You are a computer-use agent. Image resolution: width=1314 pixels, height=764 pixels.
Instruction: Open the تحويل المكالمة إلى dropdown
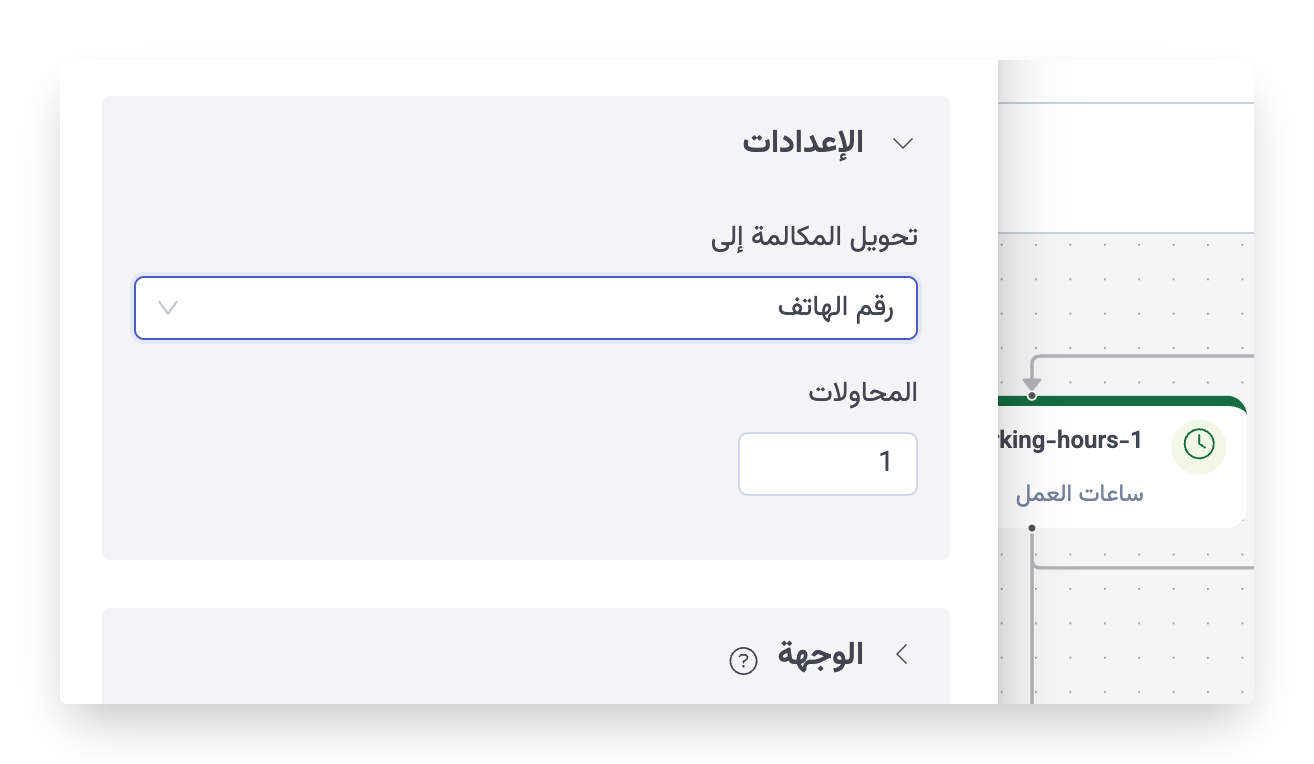tap(526, 308)
